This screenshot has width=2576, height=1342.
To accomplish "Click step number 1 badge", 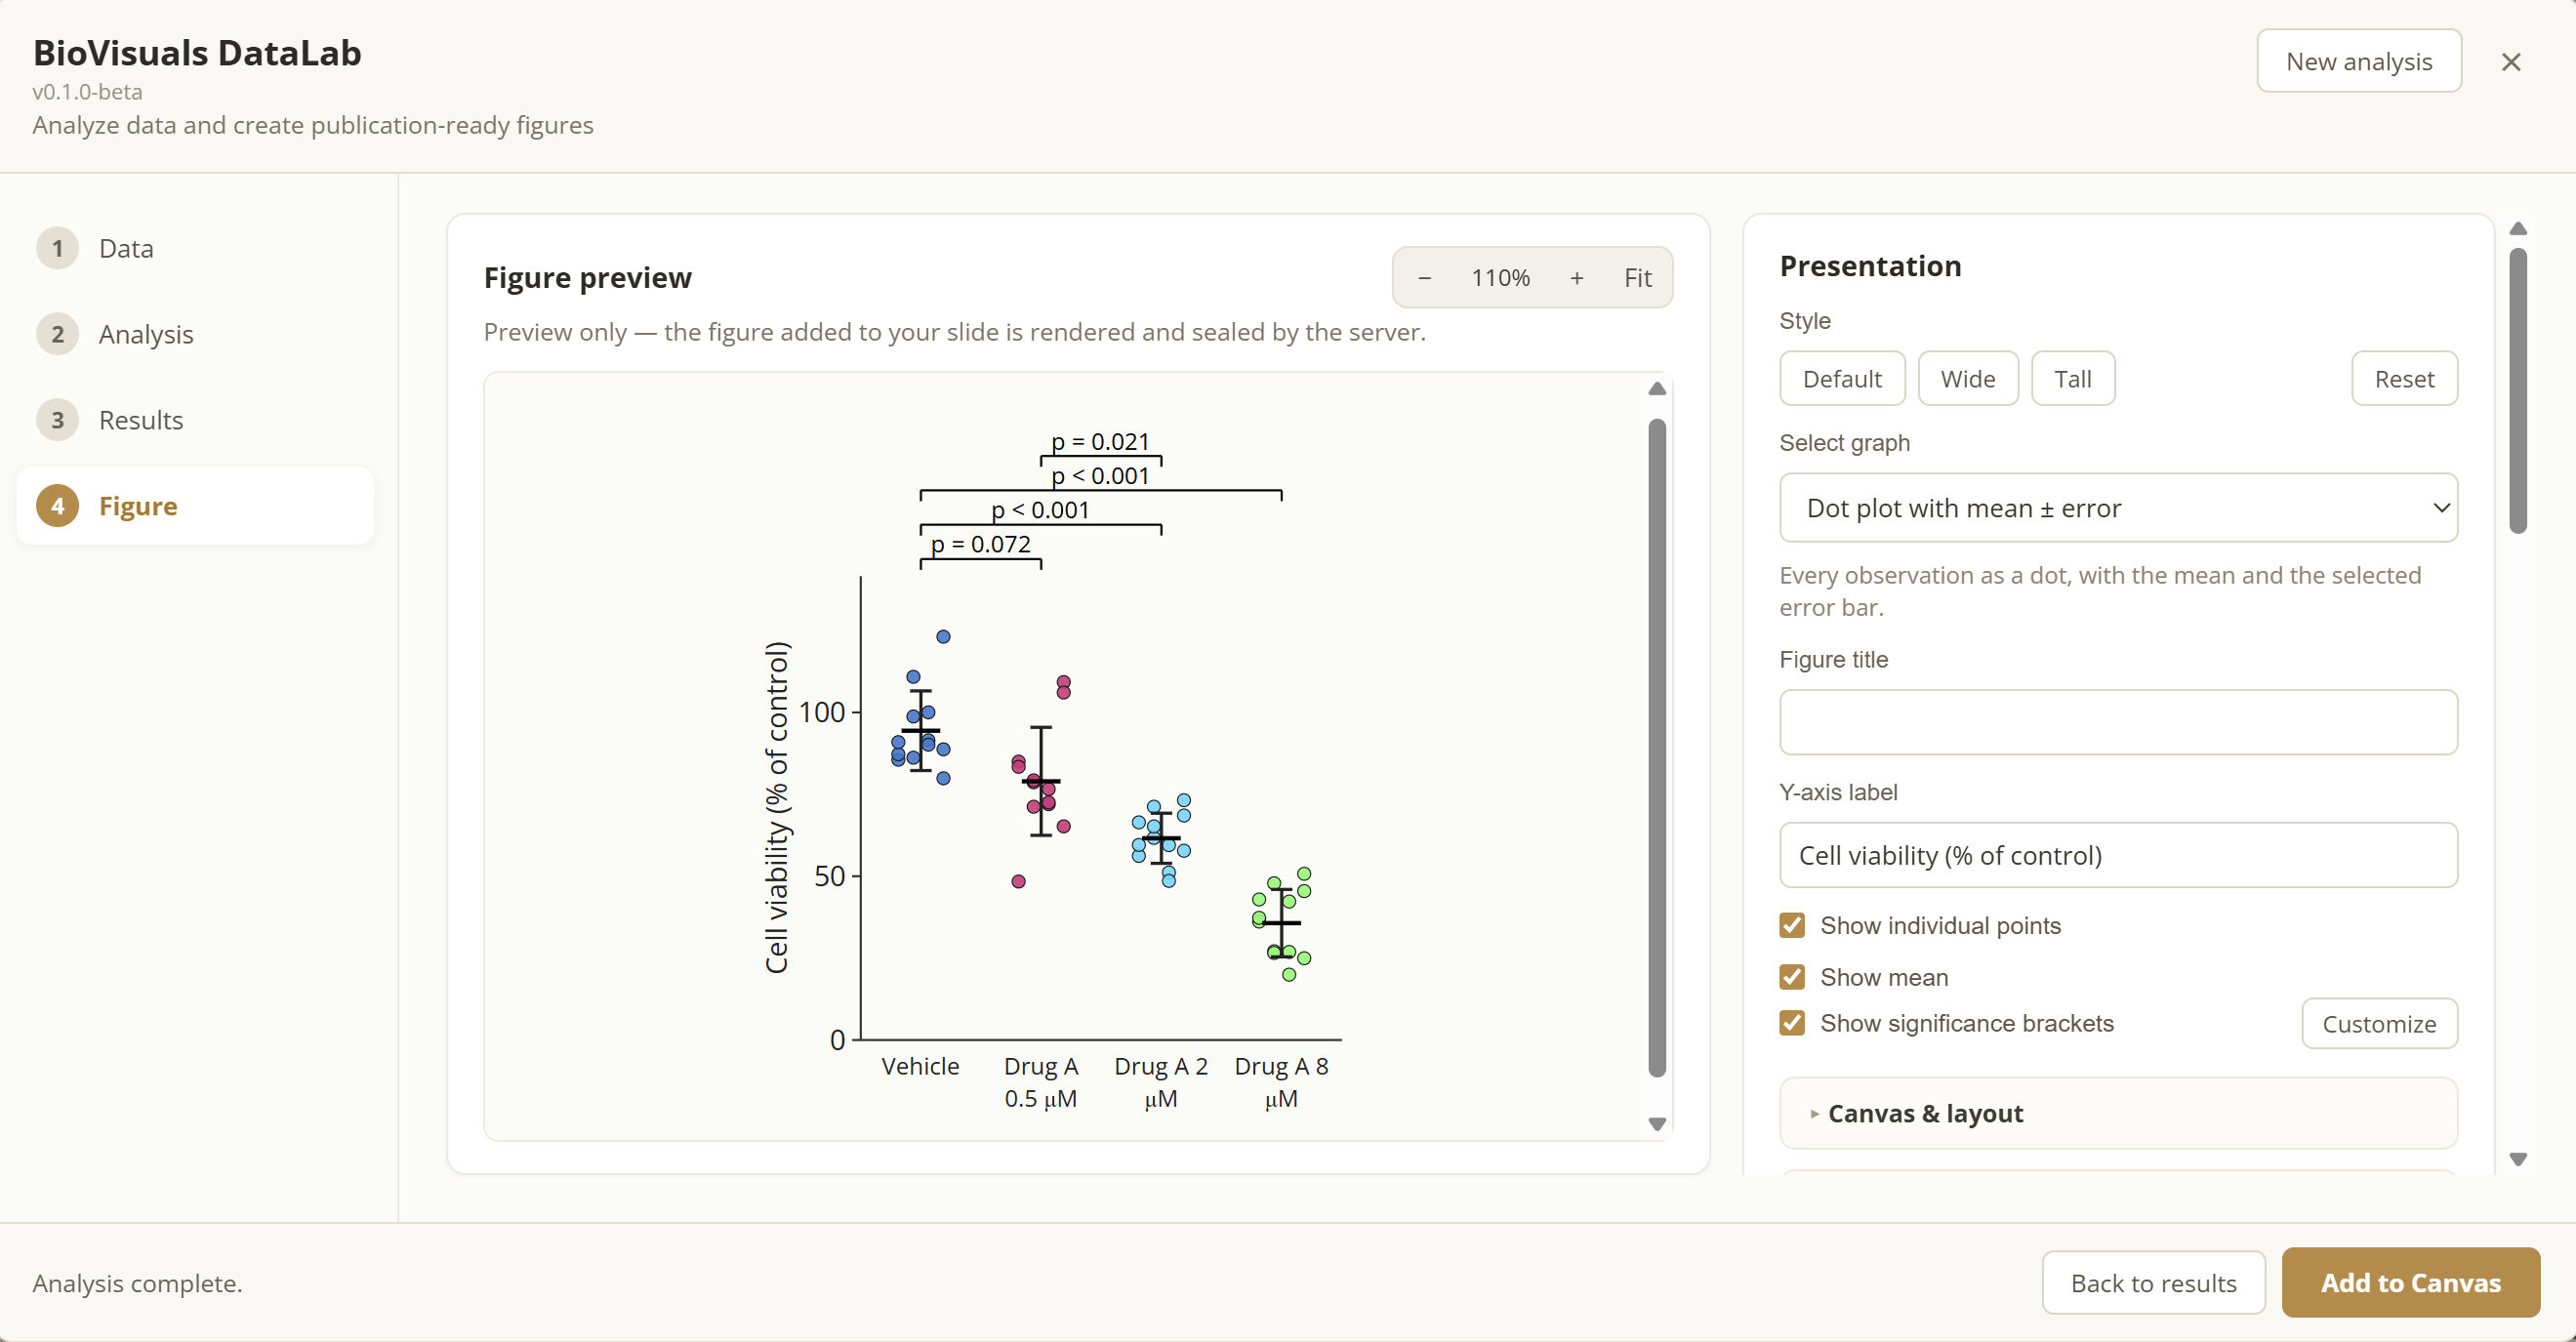I will coord(57,248).
